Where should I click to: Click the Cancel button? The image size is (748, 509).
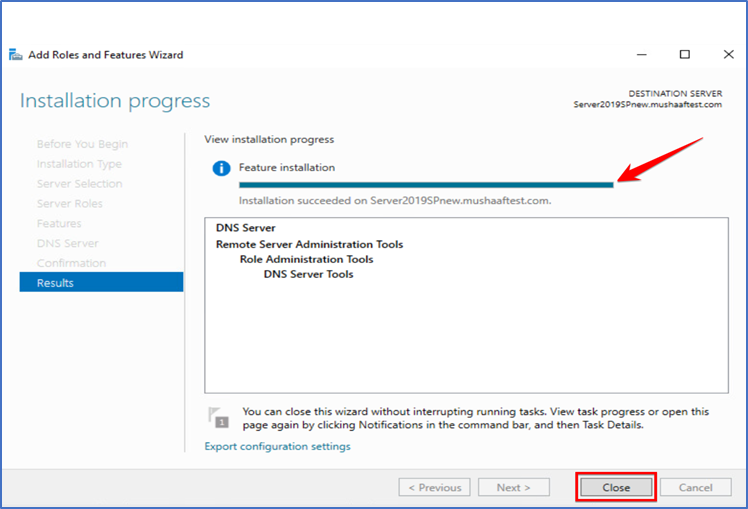(x=696, y=488)
